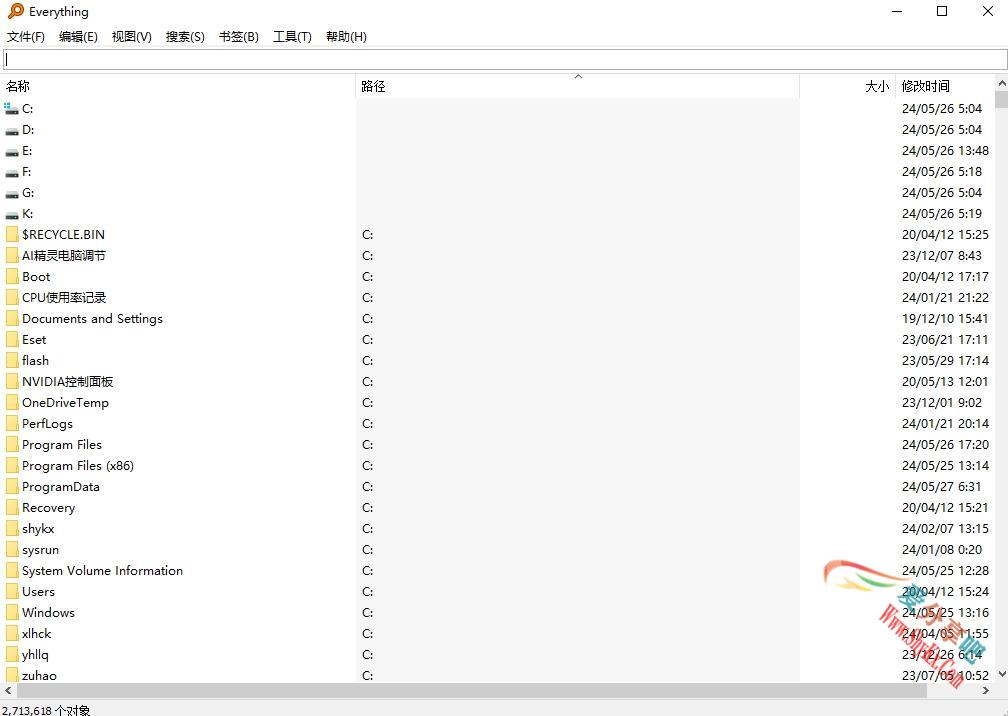The width and height of the screenshot is (1008, 716).
Task: Open the 编辑(E) menu
Action: tap(78, 37)
